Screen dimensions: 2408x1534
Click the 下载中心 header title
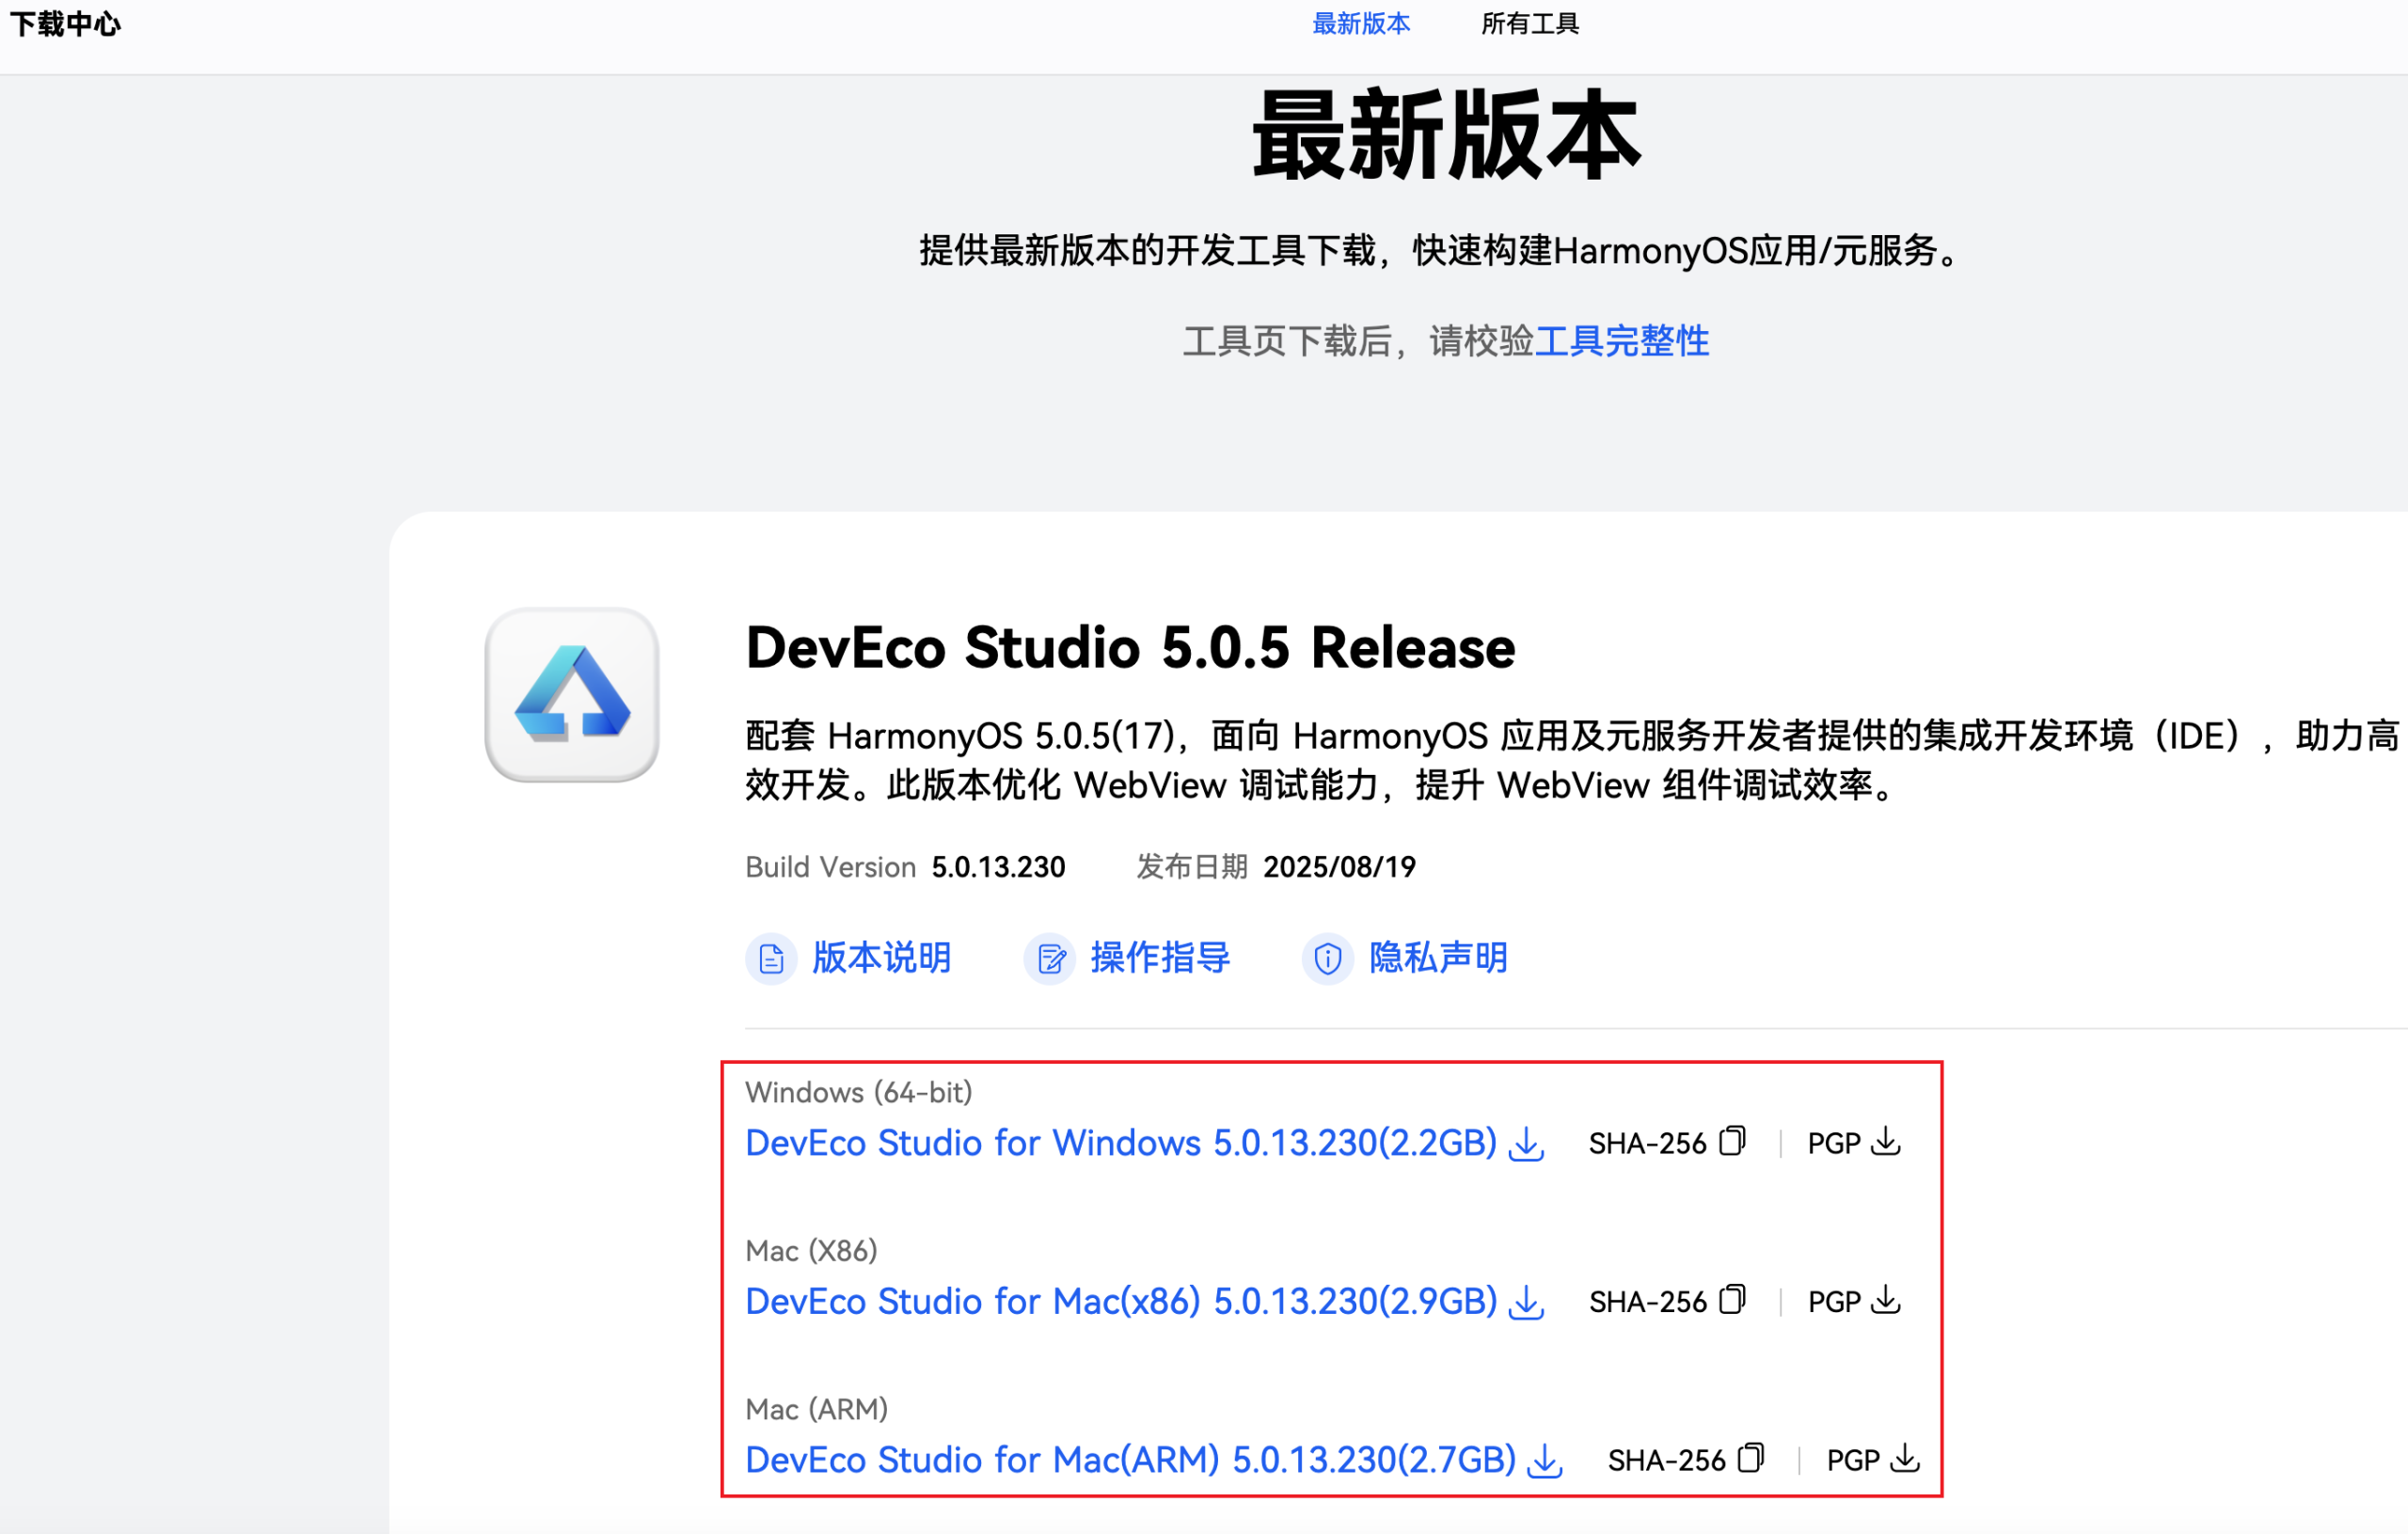click(65, 24)
